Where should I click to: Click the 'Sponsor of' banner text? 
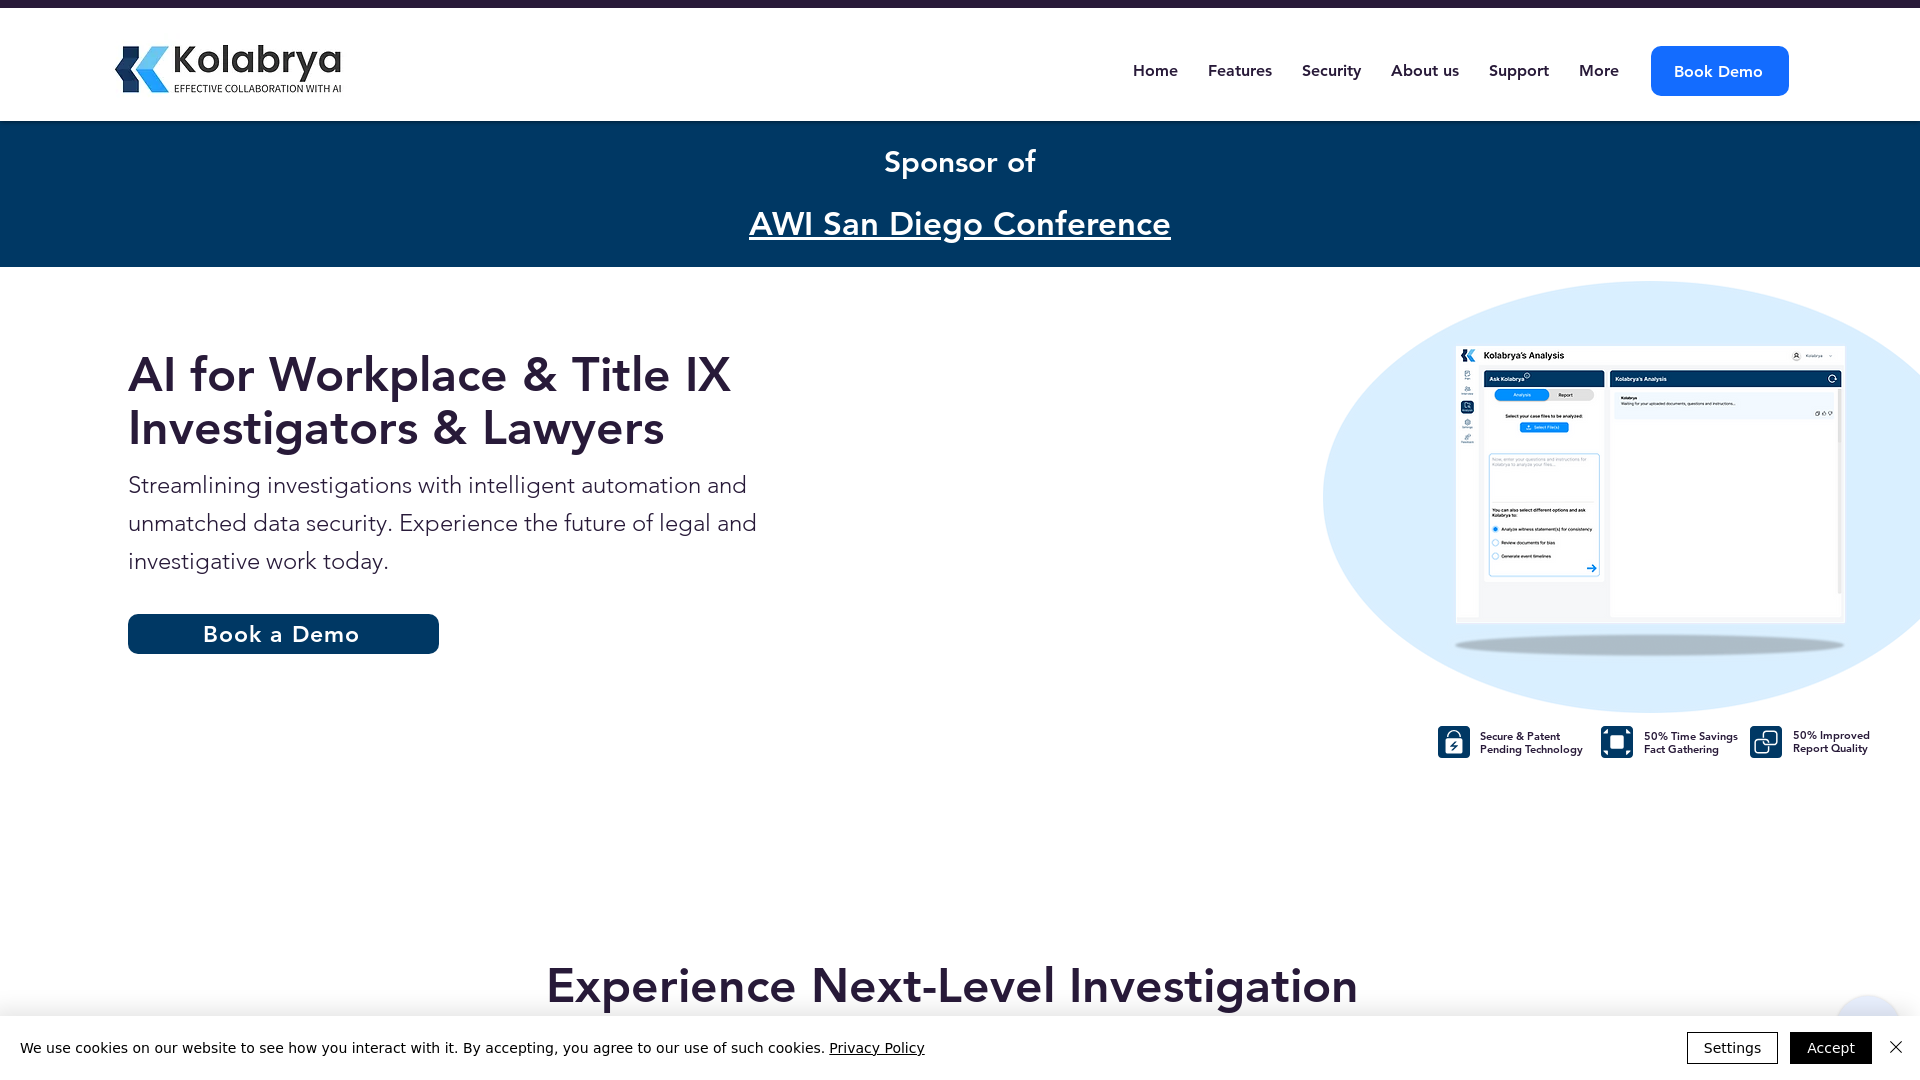point(959,162)
